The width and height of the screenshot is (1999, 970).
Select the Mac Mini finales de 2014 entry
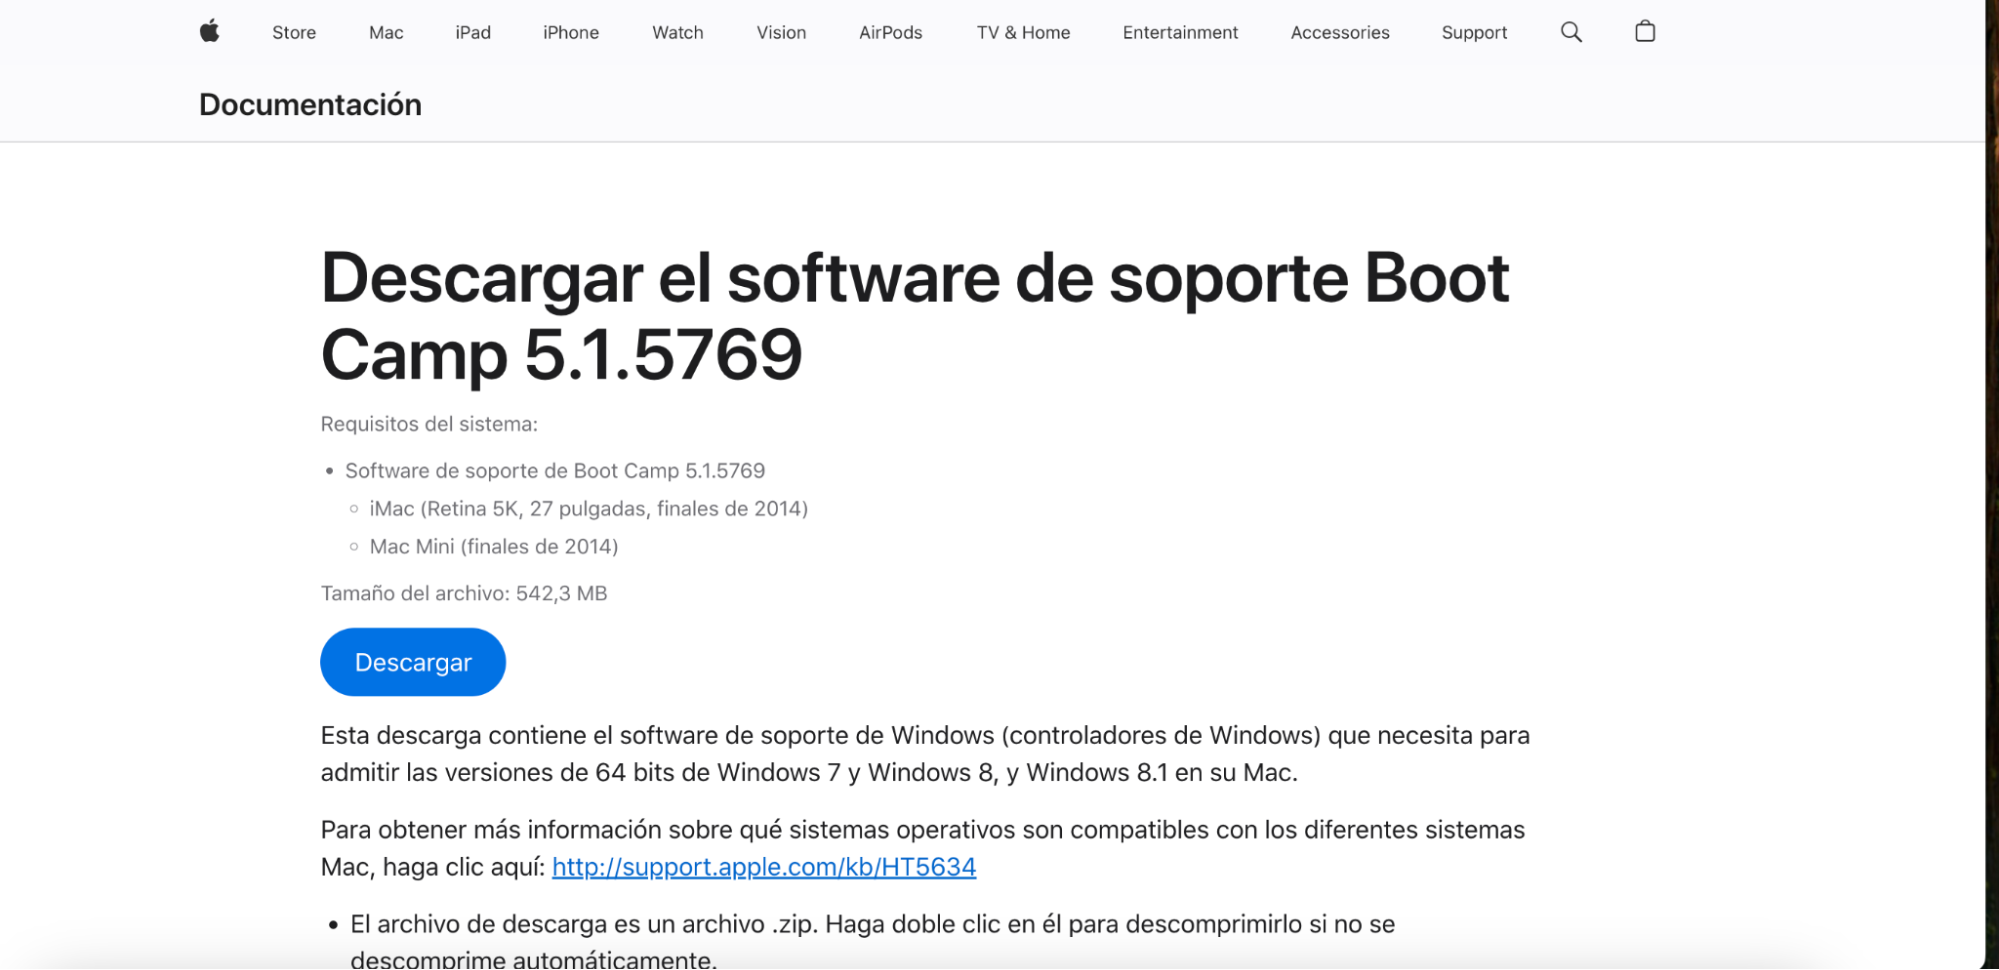click(x=493, y=546)
